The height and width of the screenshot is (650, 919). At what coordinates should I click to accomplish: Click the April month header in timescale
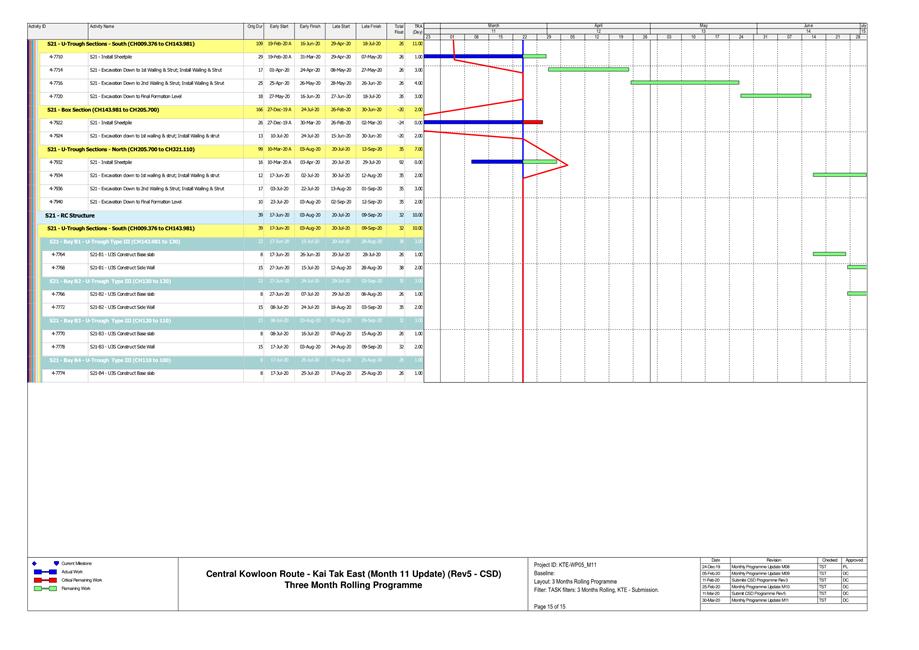598,24
